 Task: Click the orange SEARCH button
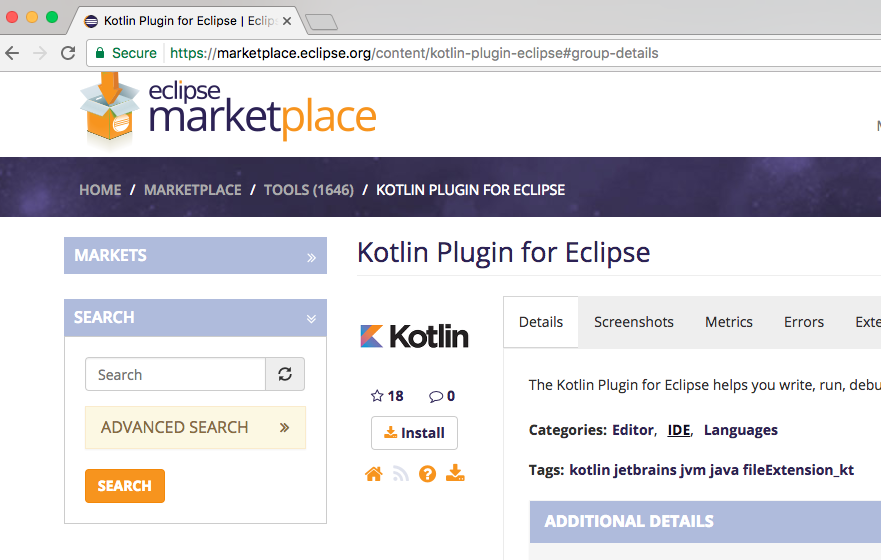pos(125,486)
